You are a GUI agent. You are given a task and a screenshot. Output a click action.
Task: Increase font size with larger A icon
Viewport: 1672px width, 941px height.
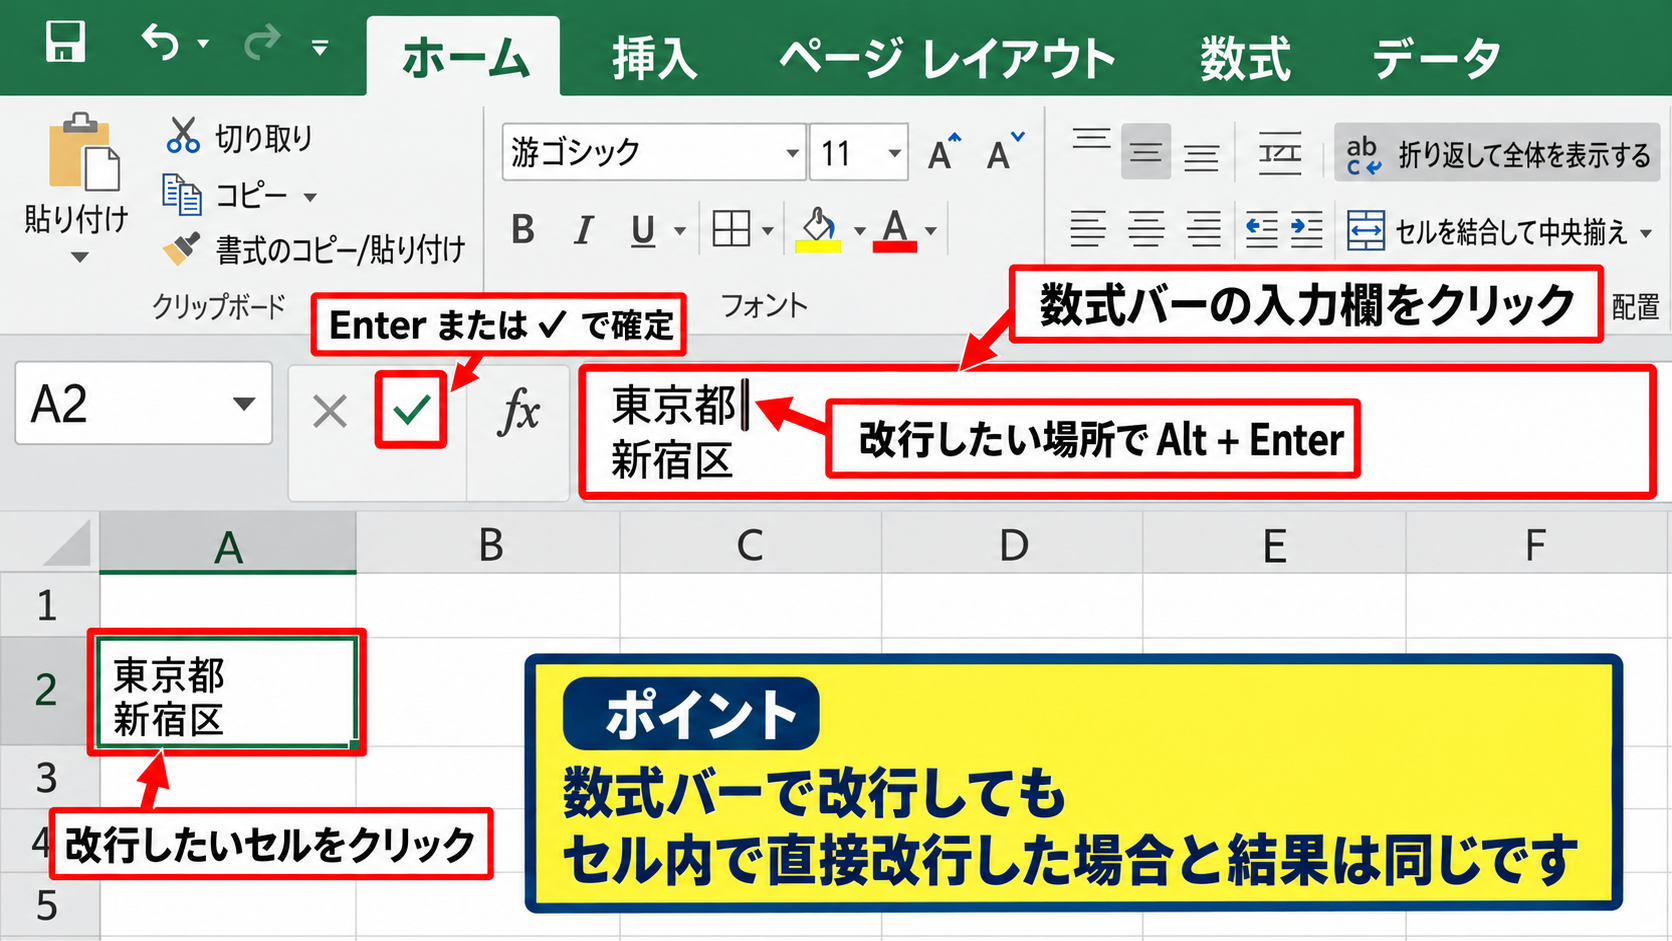click(944, 152)
